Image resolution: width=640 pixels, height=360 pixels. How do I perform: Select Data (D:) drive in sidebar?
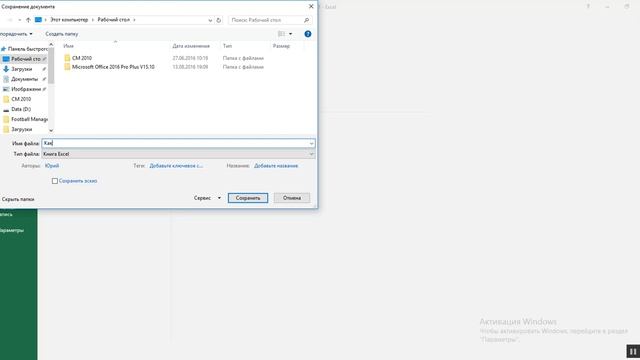tap(21, 109)
